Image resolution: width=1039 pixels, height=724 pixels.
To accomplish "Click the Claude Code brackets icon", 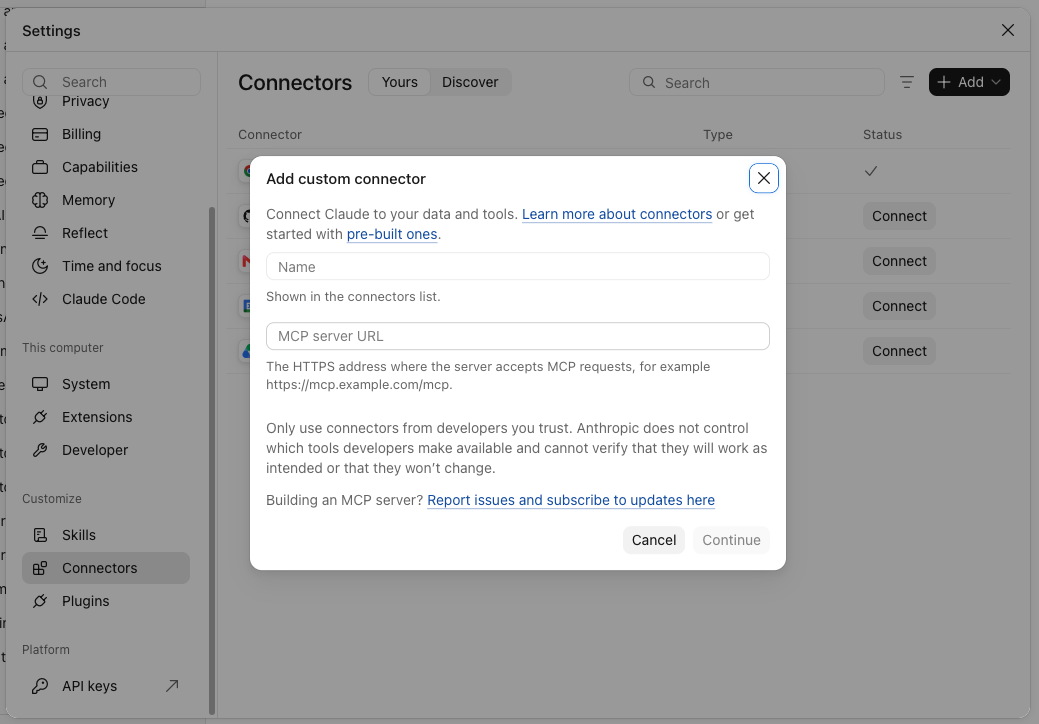I will coord(40,299).
